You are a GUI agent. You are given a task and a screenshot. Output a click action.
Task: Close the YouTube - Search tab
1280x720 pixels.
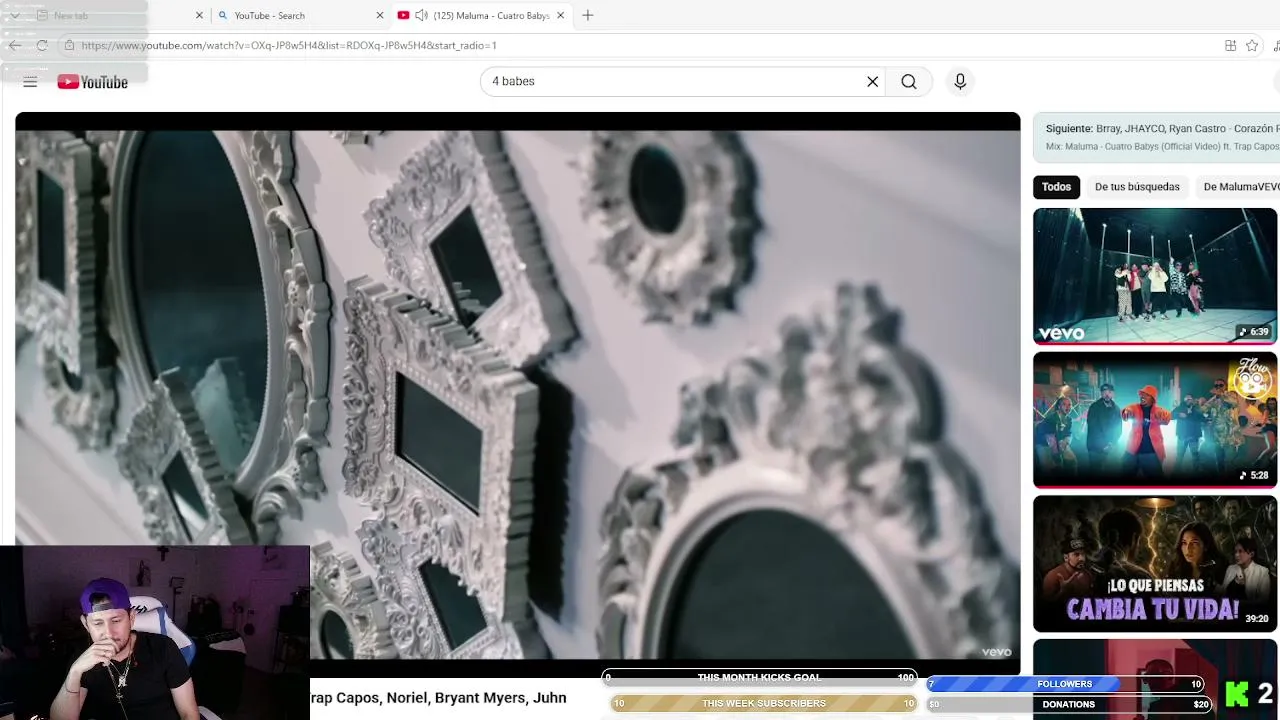(380, 15)
